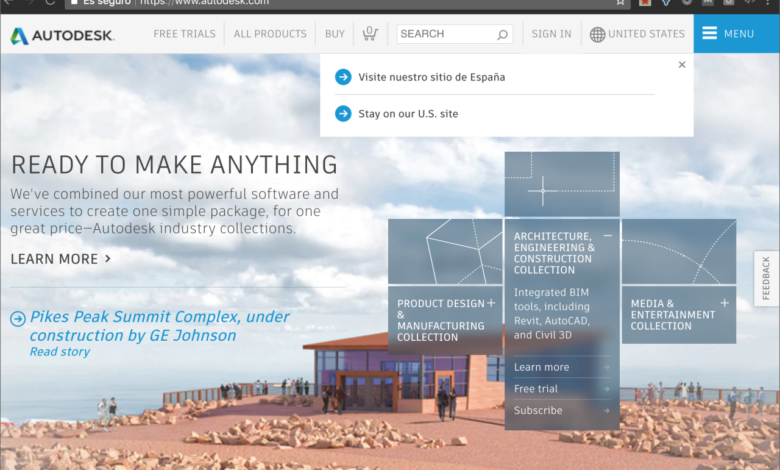The image size is (780, 470).
Task: Open the Free Trials nav item
Action: [x=184, y=34]
